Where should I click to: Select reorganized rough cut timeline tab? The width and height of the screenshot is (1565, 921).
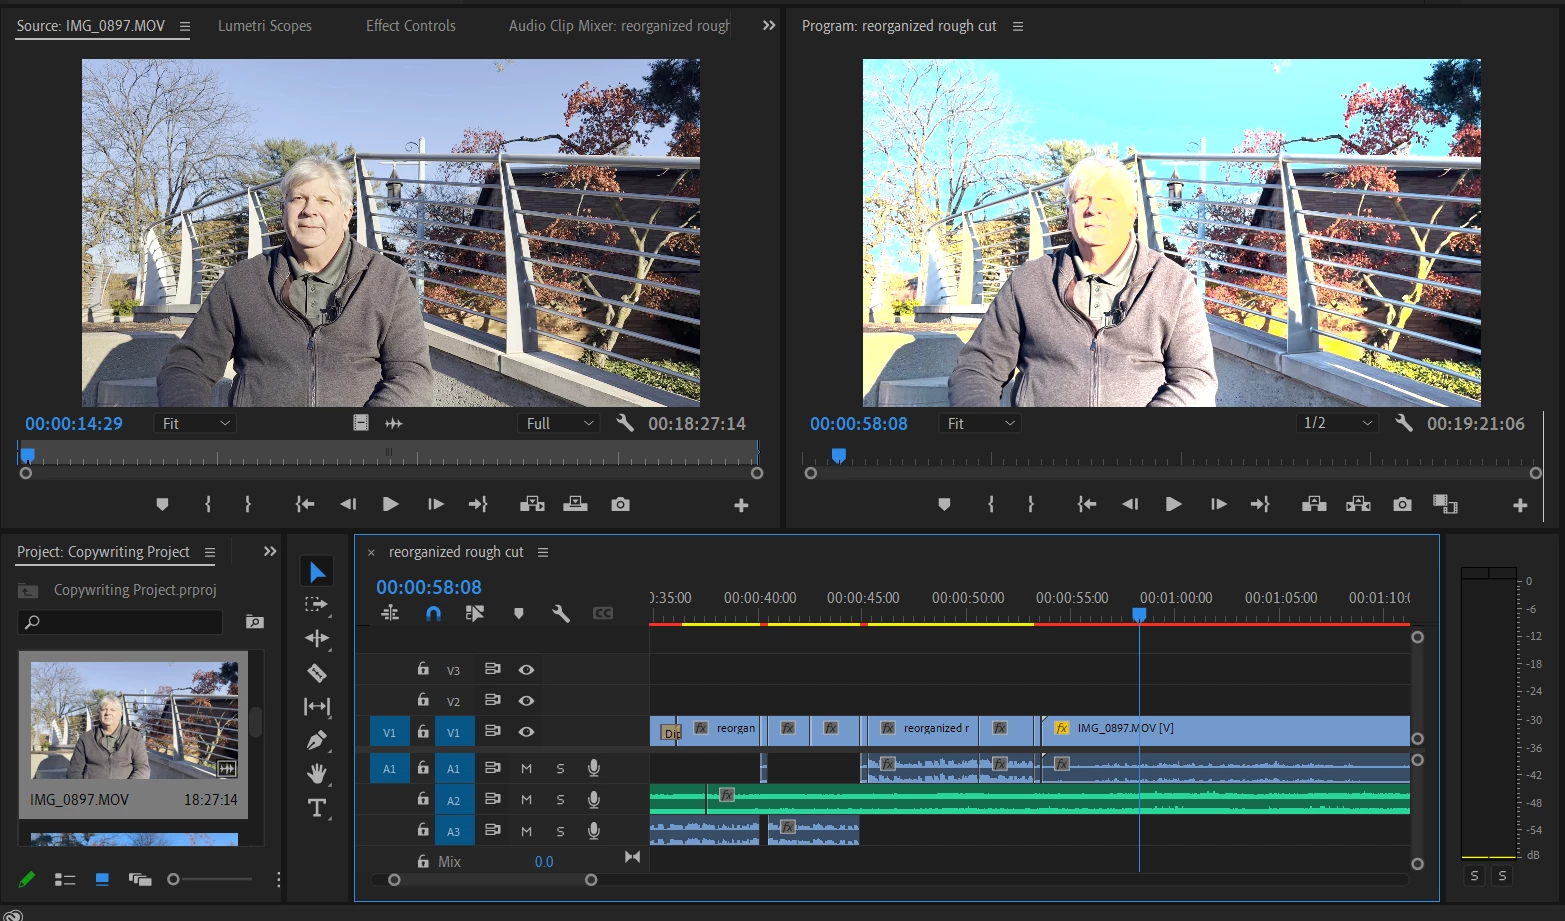[x=456, y=552]
